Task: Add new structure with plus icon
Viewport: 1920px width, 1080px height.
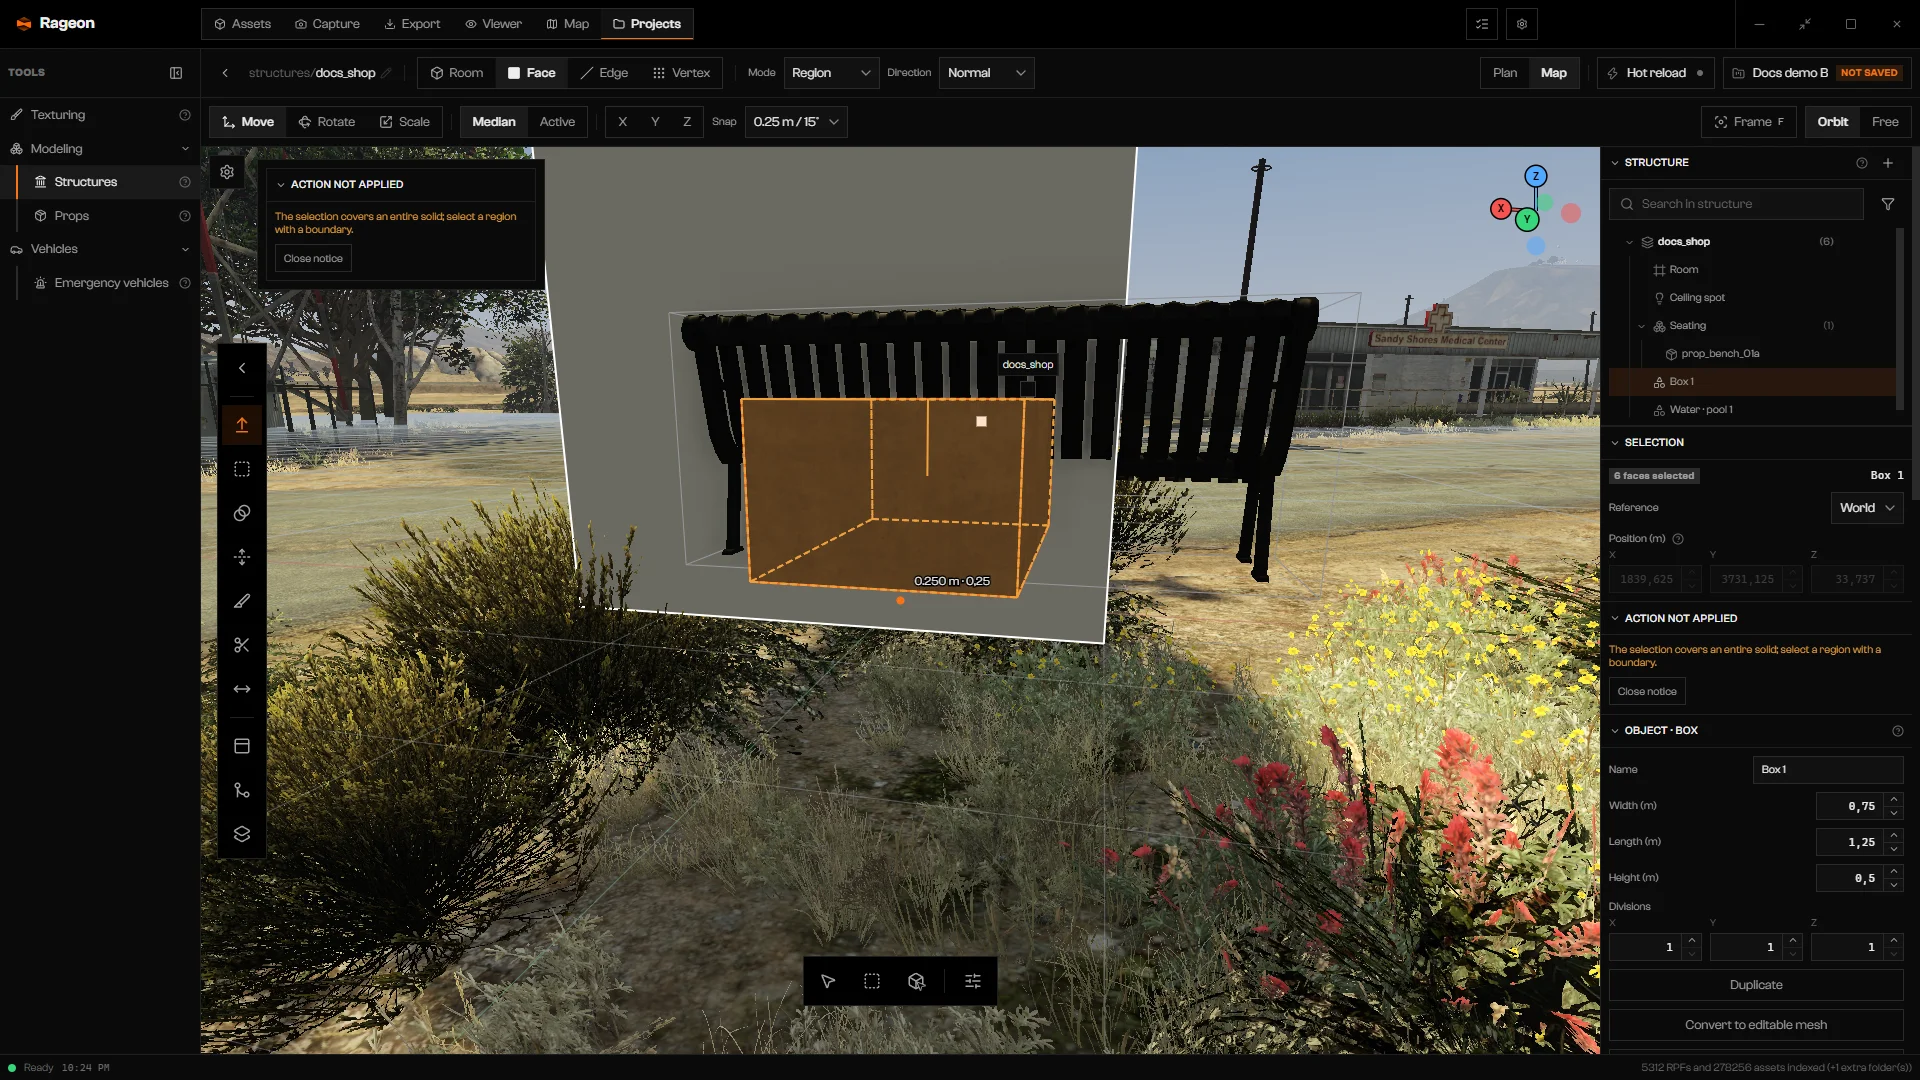Action: click(1888, 162)
